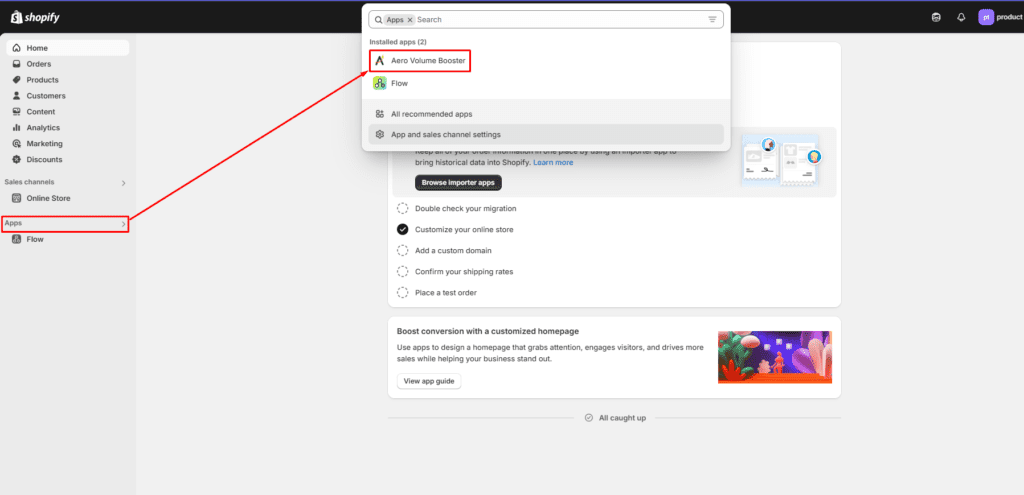Mark Add a custom domain step
1024x495 pixels.
[x=403, y=251]
